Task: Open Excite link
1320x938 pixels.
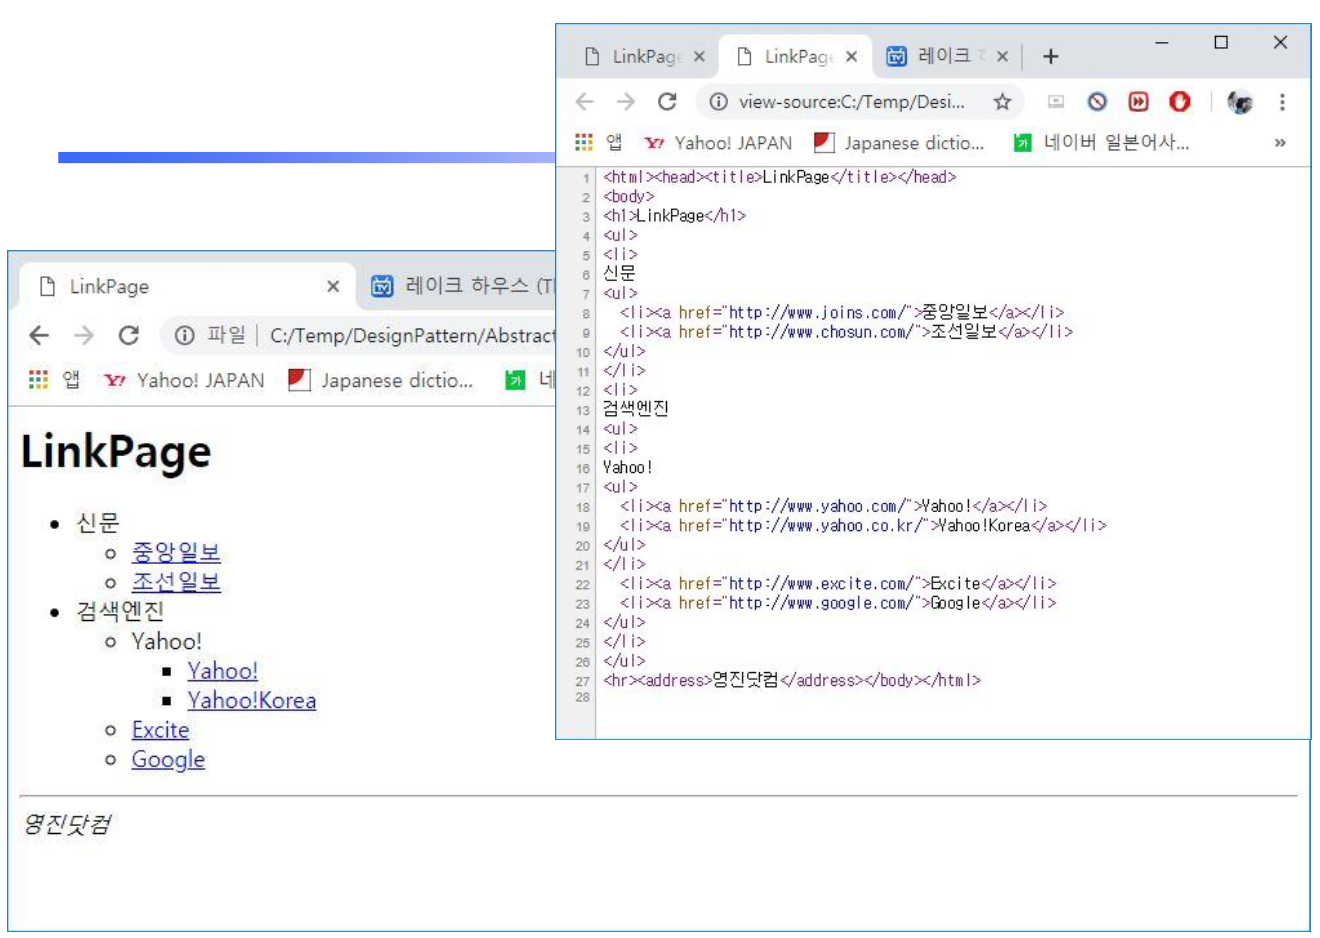Action: click(160, 730)
